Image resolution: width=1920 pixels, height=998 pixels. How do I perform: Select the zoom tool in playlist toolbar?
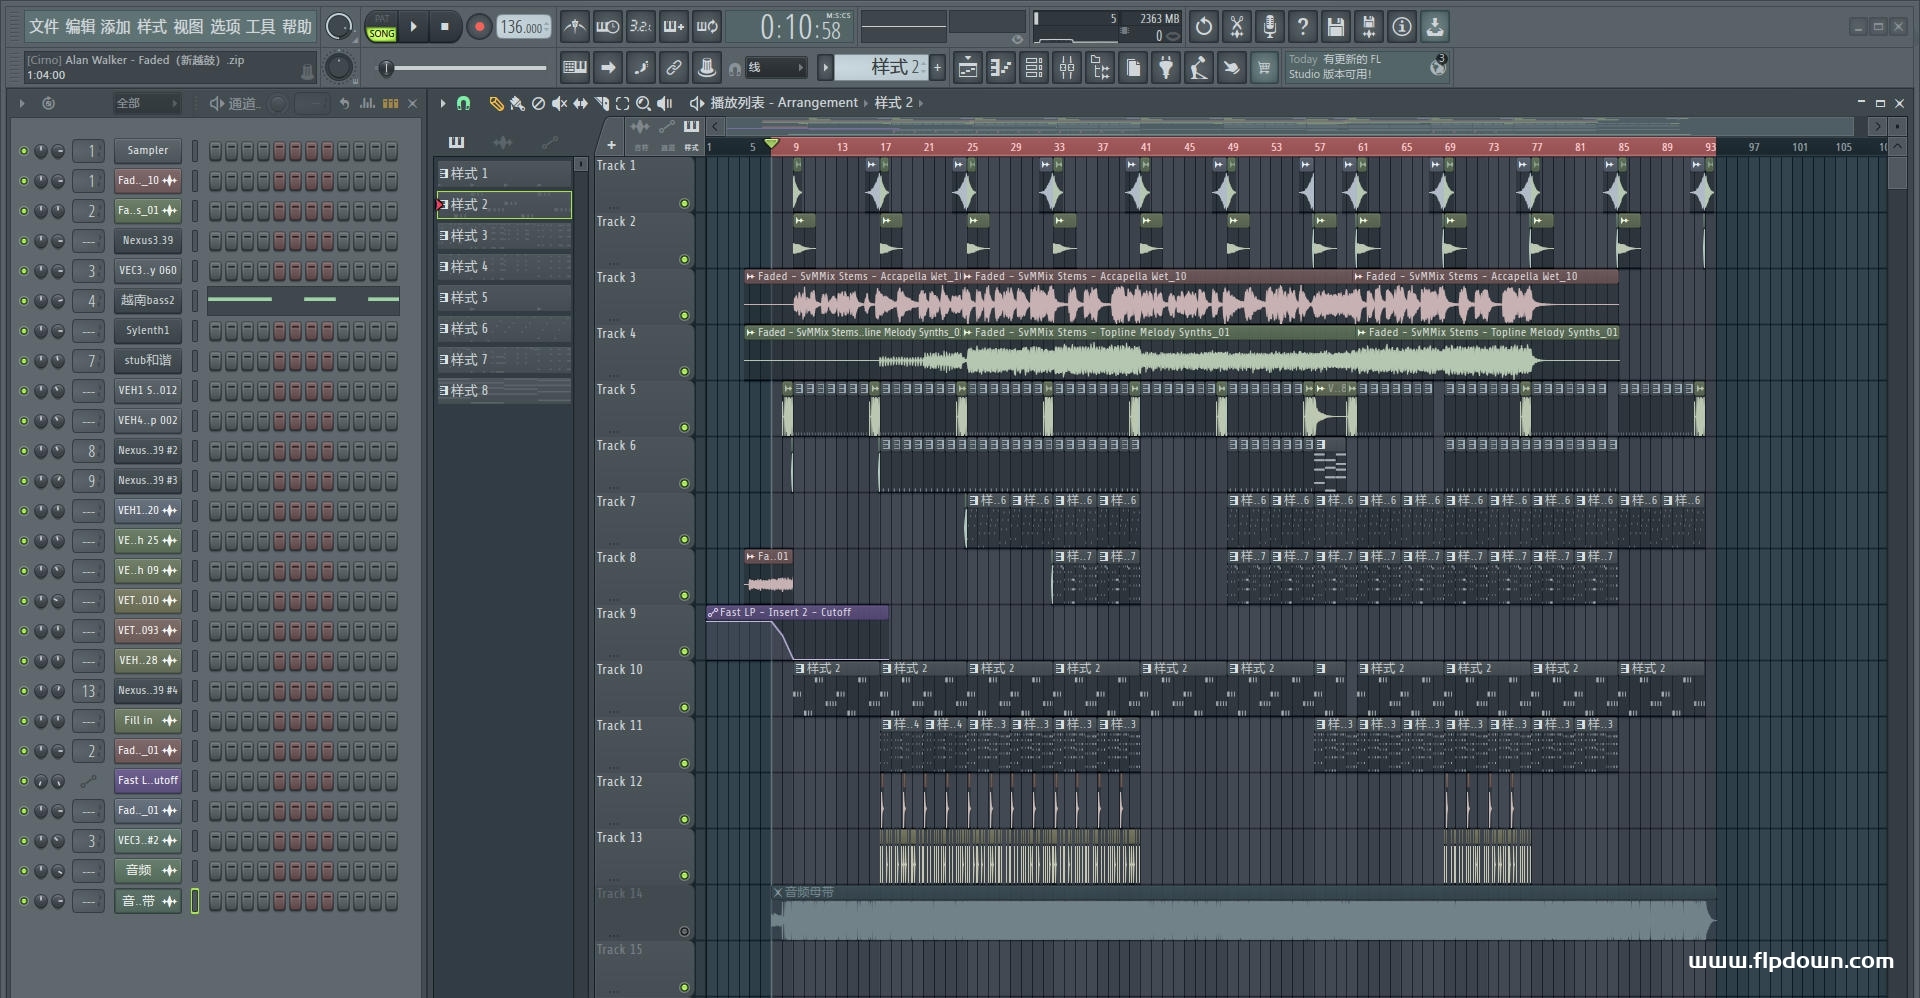643,103
